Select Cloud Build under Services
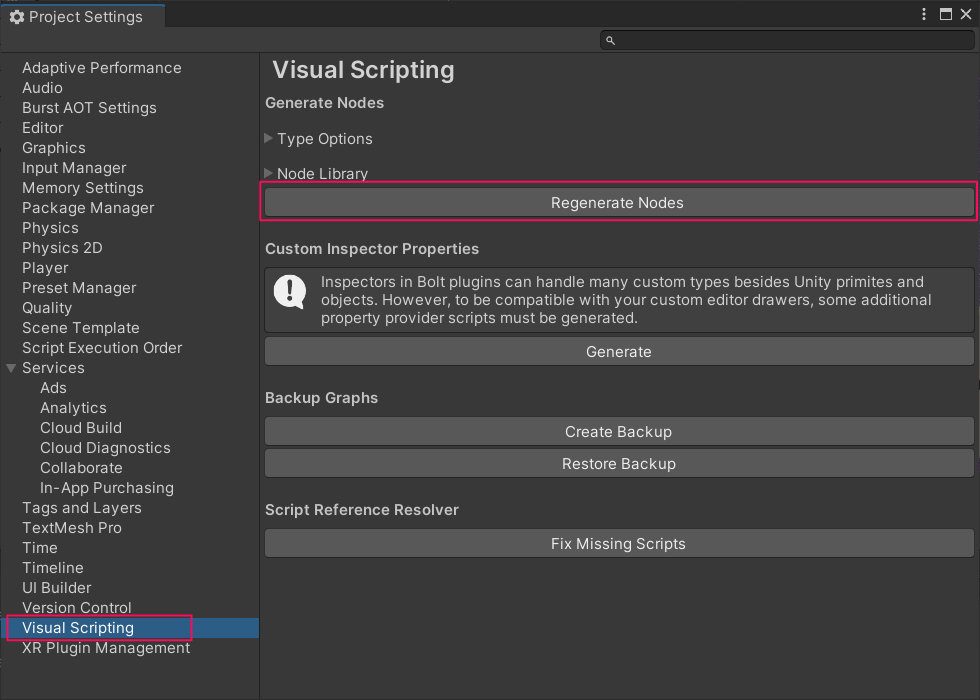Screen dimensions: 980x700 [x=81, y=428]
